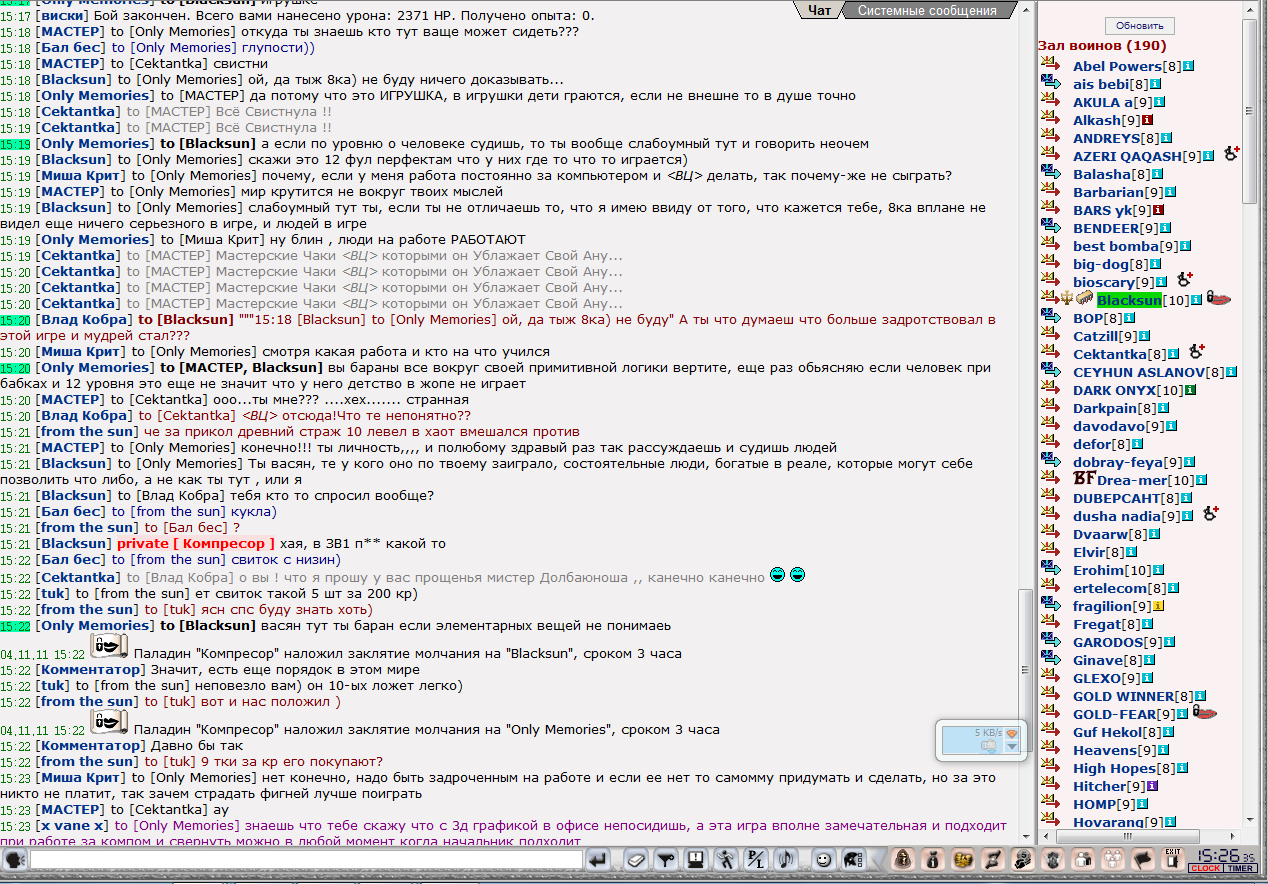
Task: Click the running figure icon
Action: coord(726,859)
